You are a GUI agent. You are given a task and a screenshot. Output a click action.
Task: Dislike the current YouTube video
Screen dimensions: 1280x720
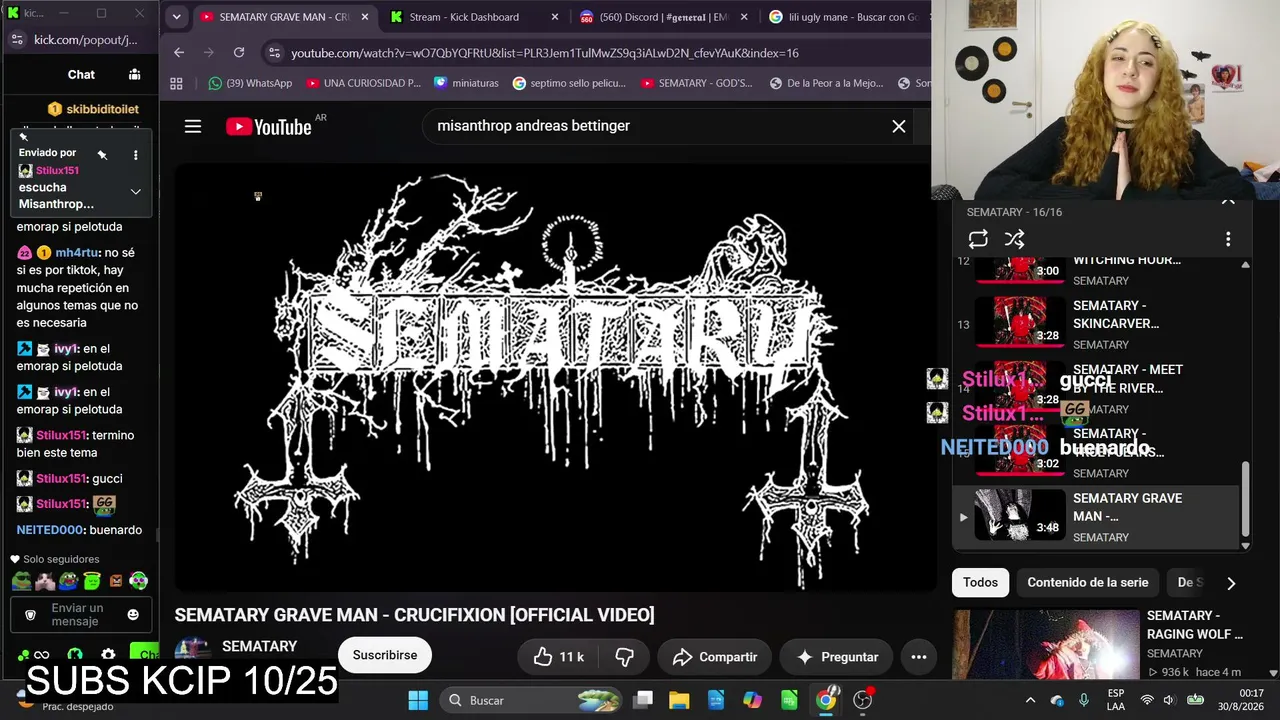point(624,657)
